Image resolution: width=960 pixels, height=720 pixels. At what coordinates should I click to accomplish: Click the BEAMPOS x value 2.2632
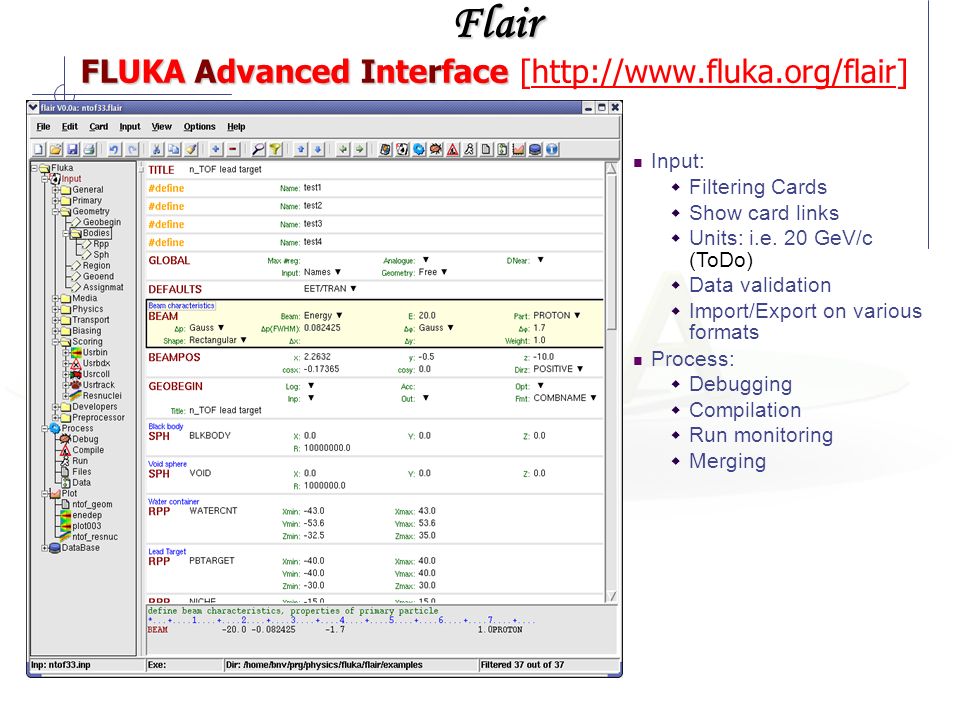317,356
